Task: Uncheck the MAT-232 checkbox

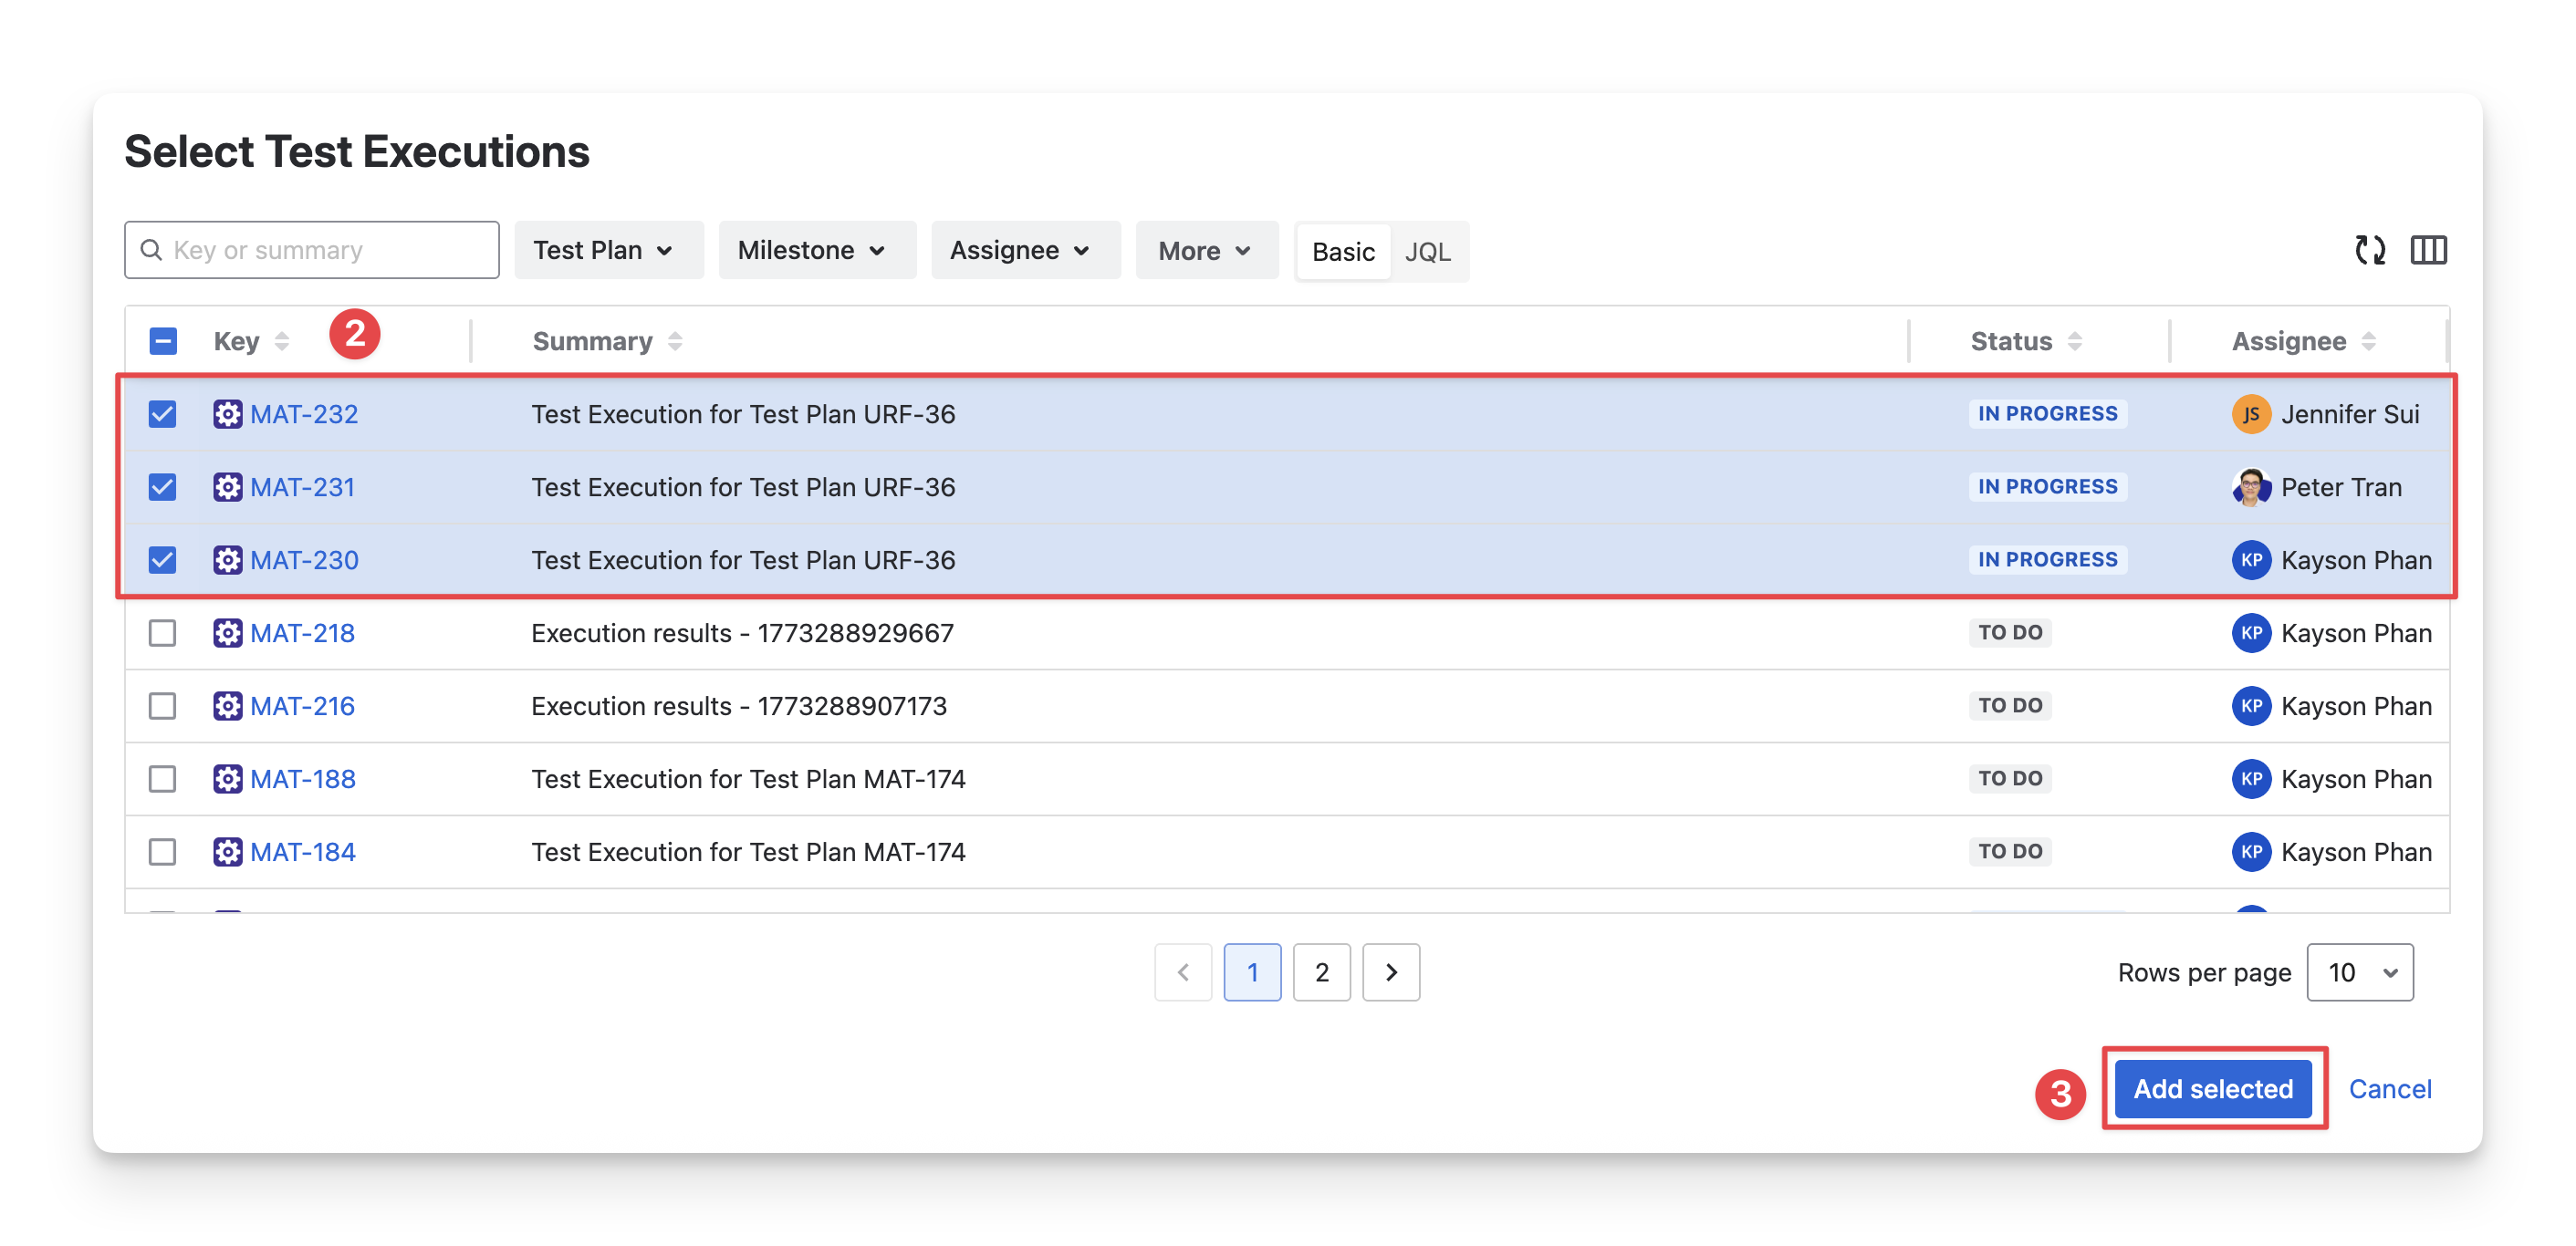Action: [x=162, y=414]
